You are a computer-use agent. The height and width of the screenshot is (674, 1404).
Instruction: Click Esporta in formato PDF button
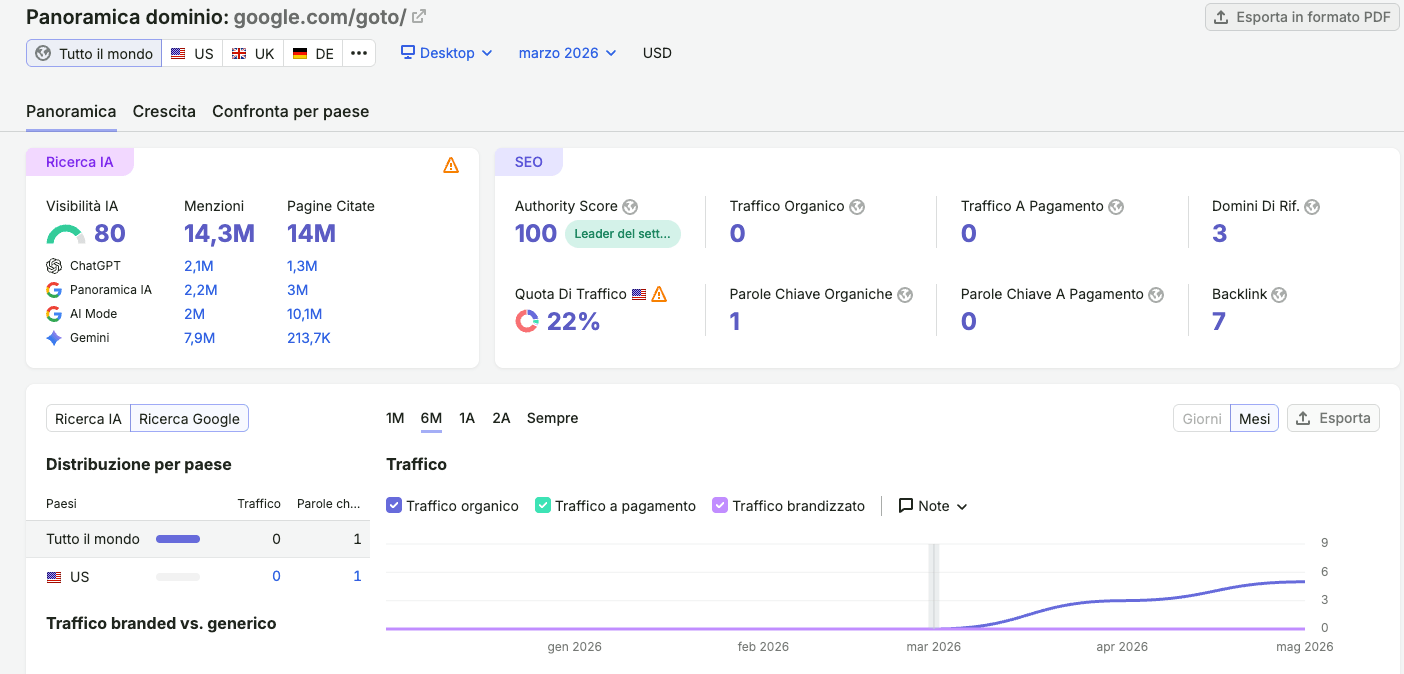click(1302, 17)
